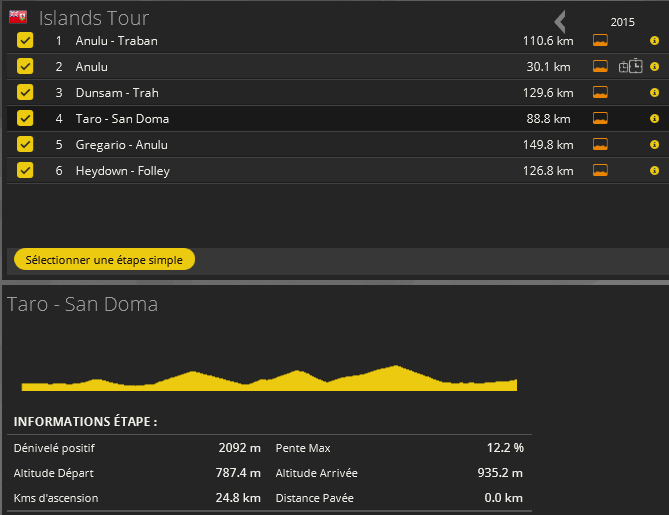This screenshot has height=515, width=669.
Task: Click the 149.8 km distance value
Action: 548,145
